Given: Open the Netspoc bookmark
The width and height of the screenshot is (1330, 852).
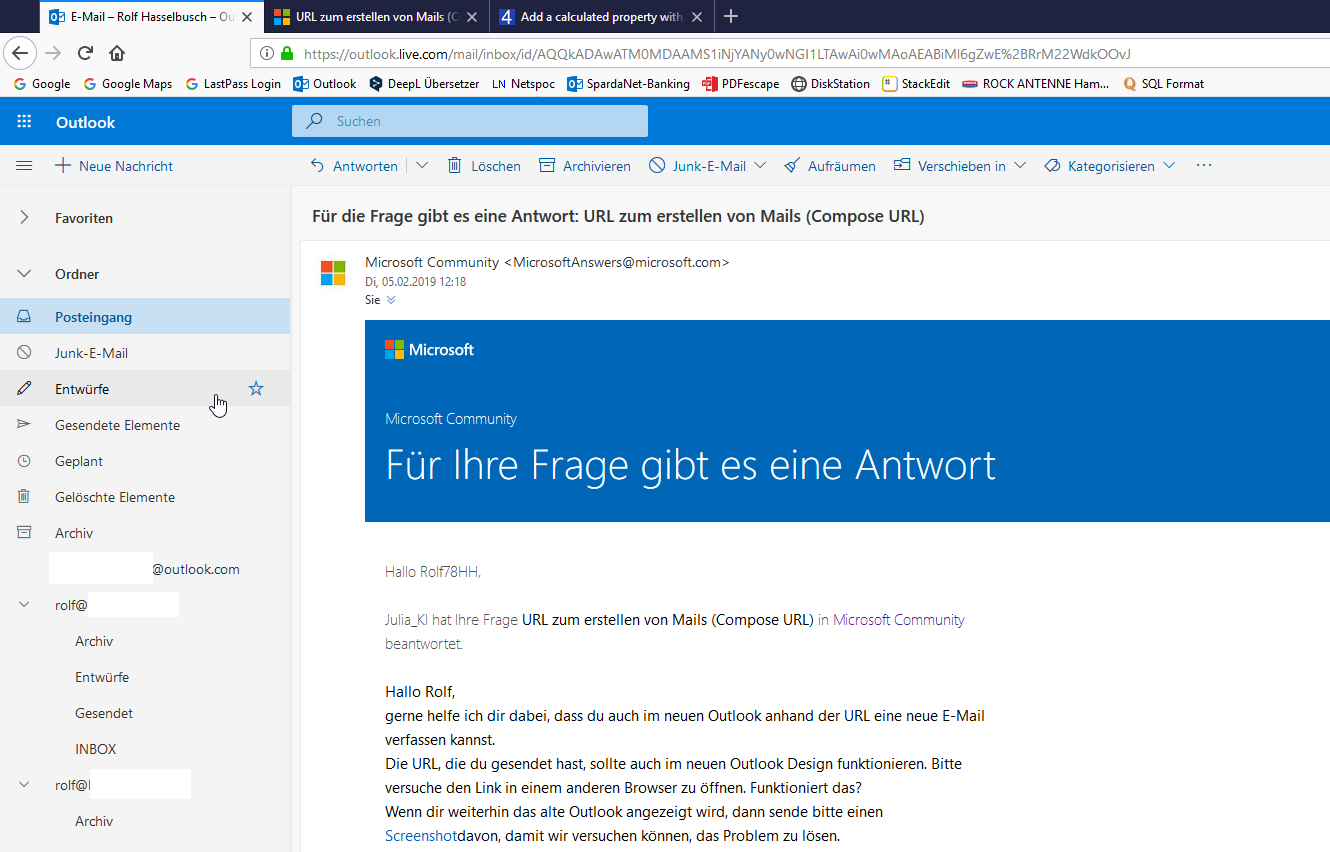Looking at the screenshot, I should [523, 84].
